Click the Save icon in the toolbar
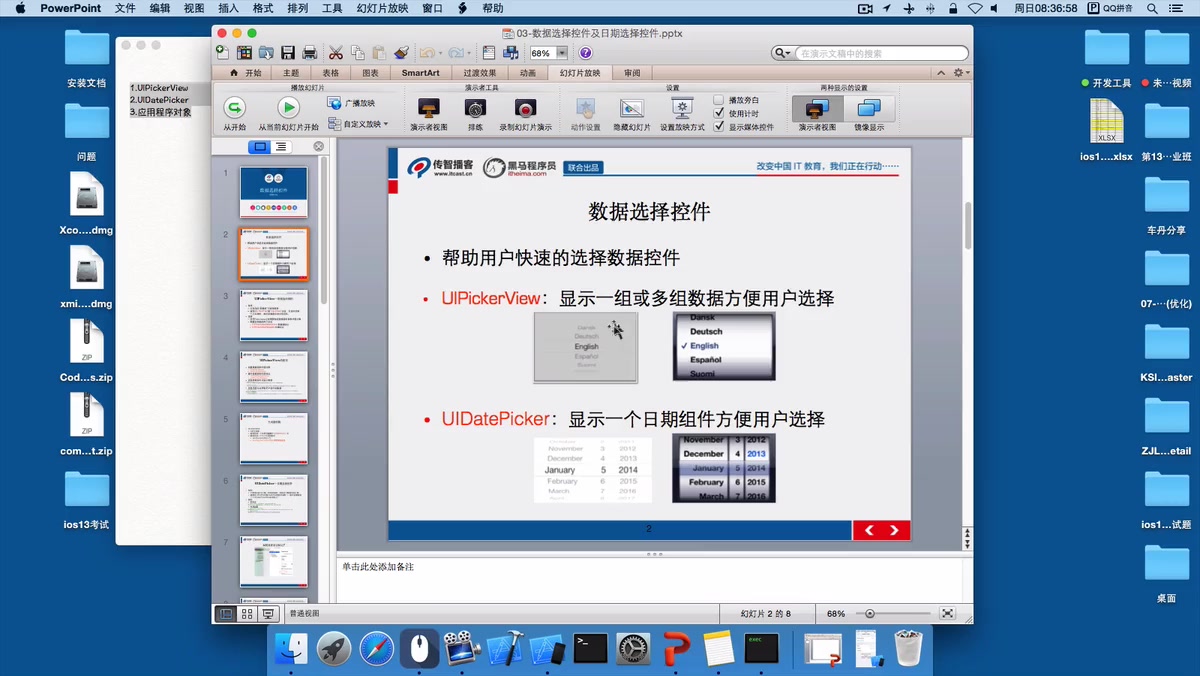 point(288,52)
